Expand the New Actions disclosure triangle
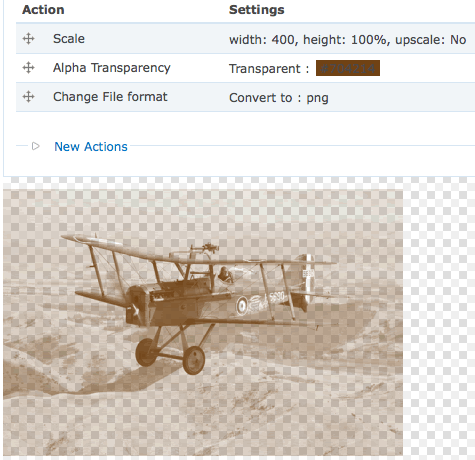This screenshot has height=460, width=475. click(36, 146)
